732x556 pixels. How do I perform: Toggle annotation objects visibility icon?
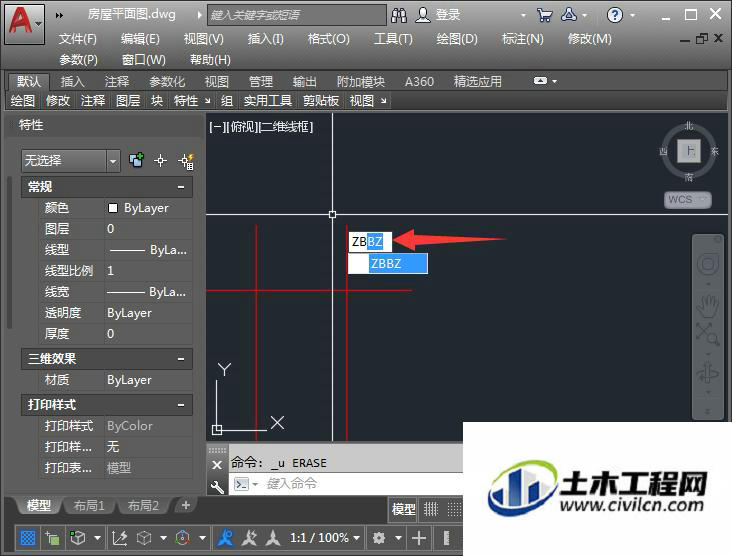(x=225, y=538)
